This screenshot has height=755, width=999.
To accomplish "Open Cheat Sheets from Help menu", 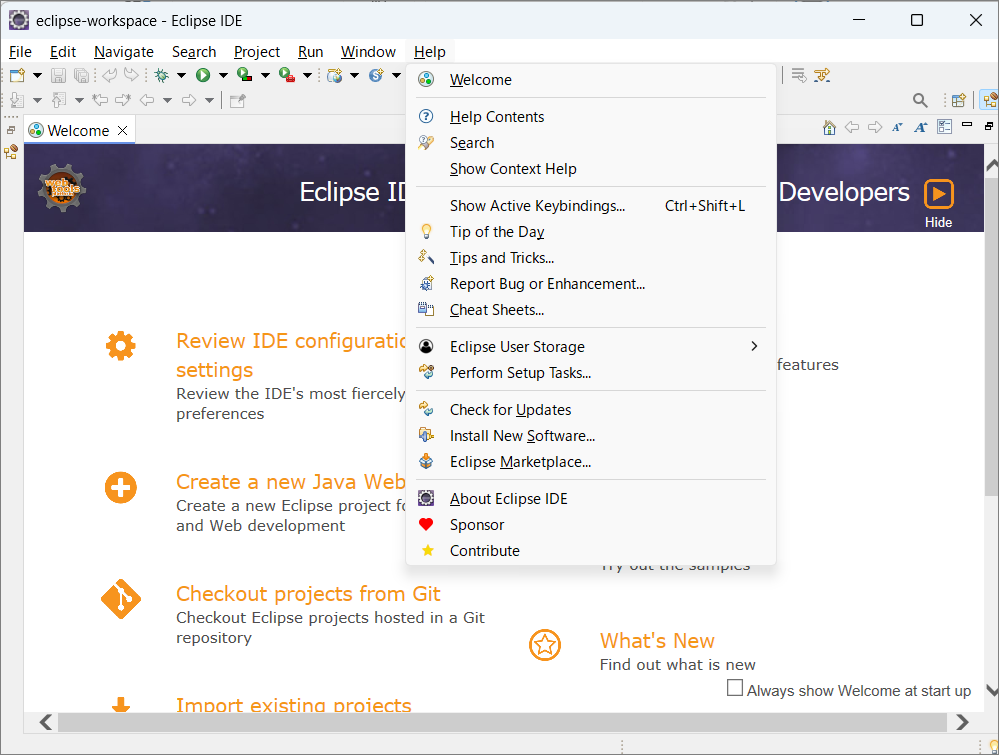I will click(x=591, y=310).
